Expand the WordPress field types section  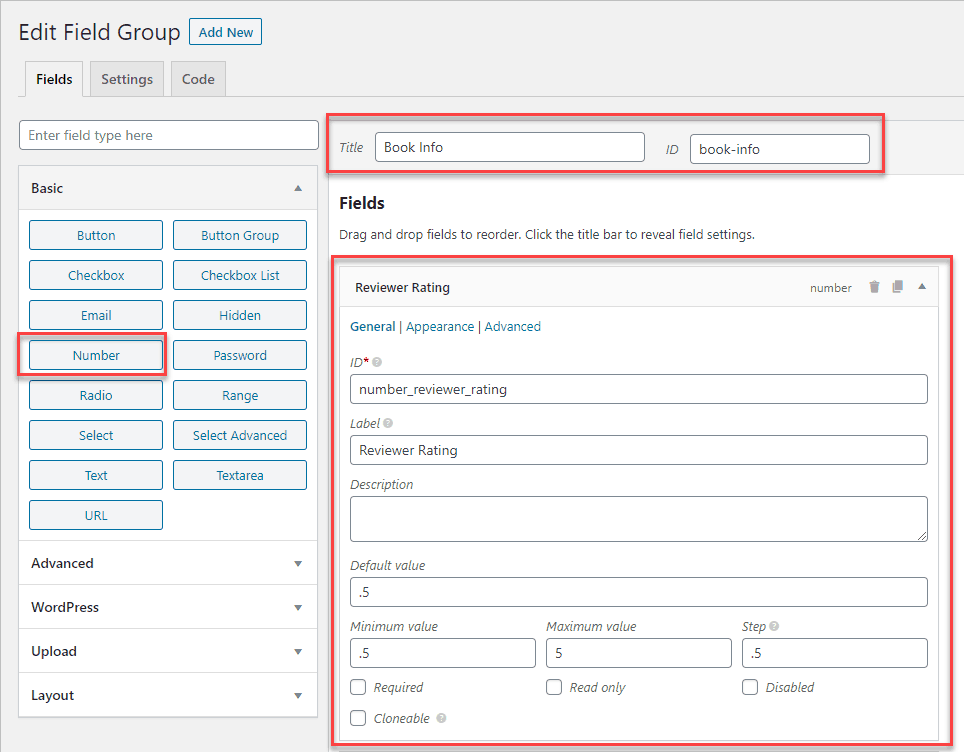[x=297, y=608]
